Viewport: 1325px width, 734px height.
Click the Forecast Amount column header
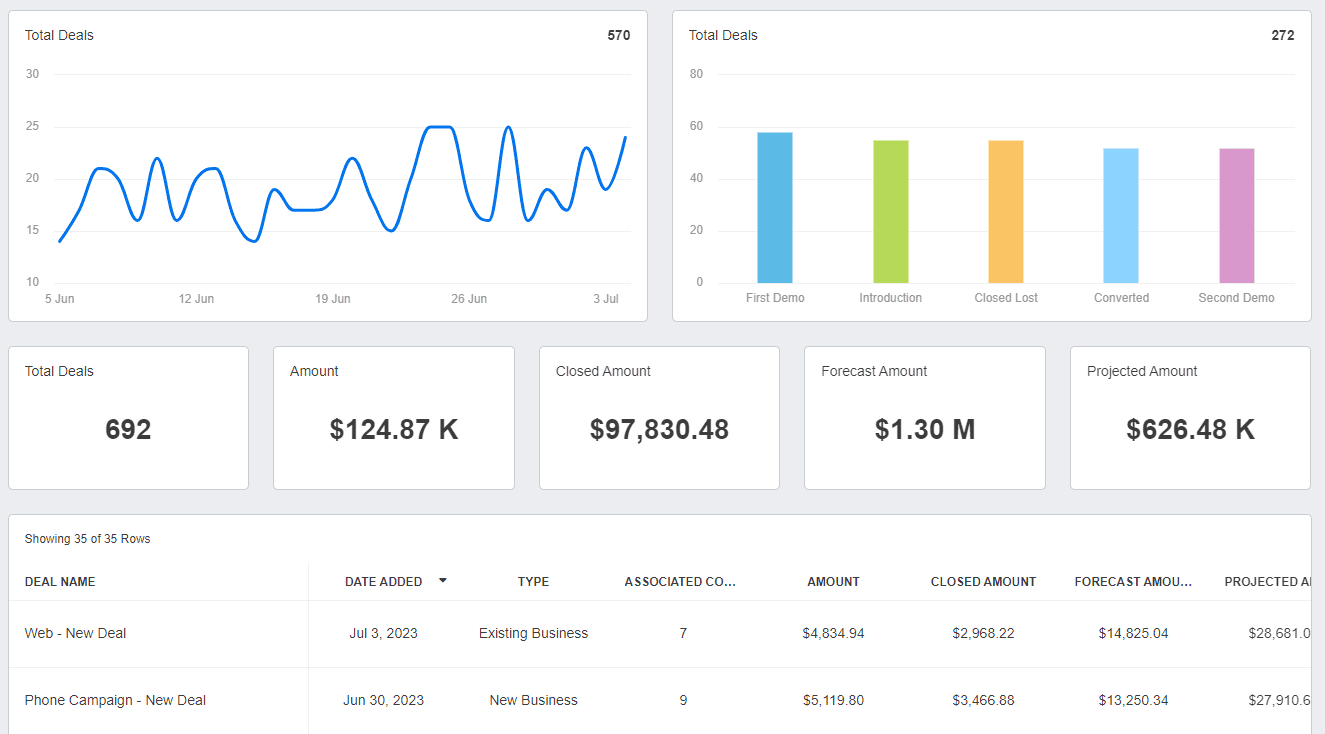(1133, 582)
